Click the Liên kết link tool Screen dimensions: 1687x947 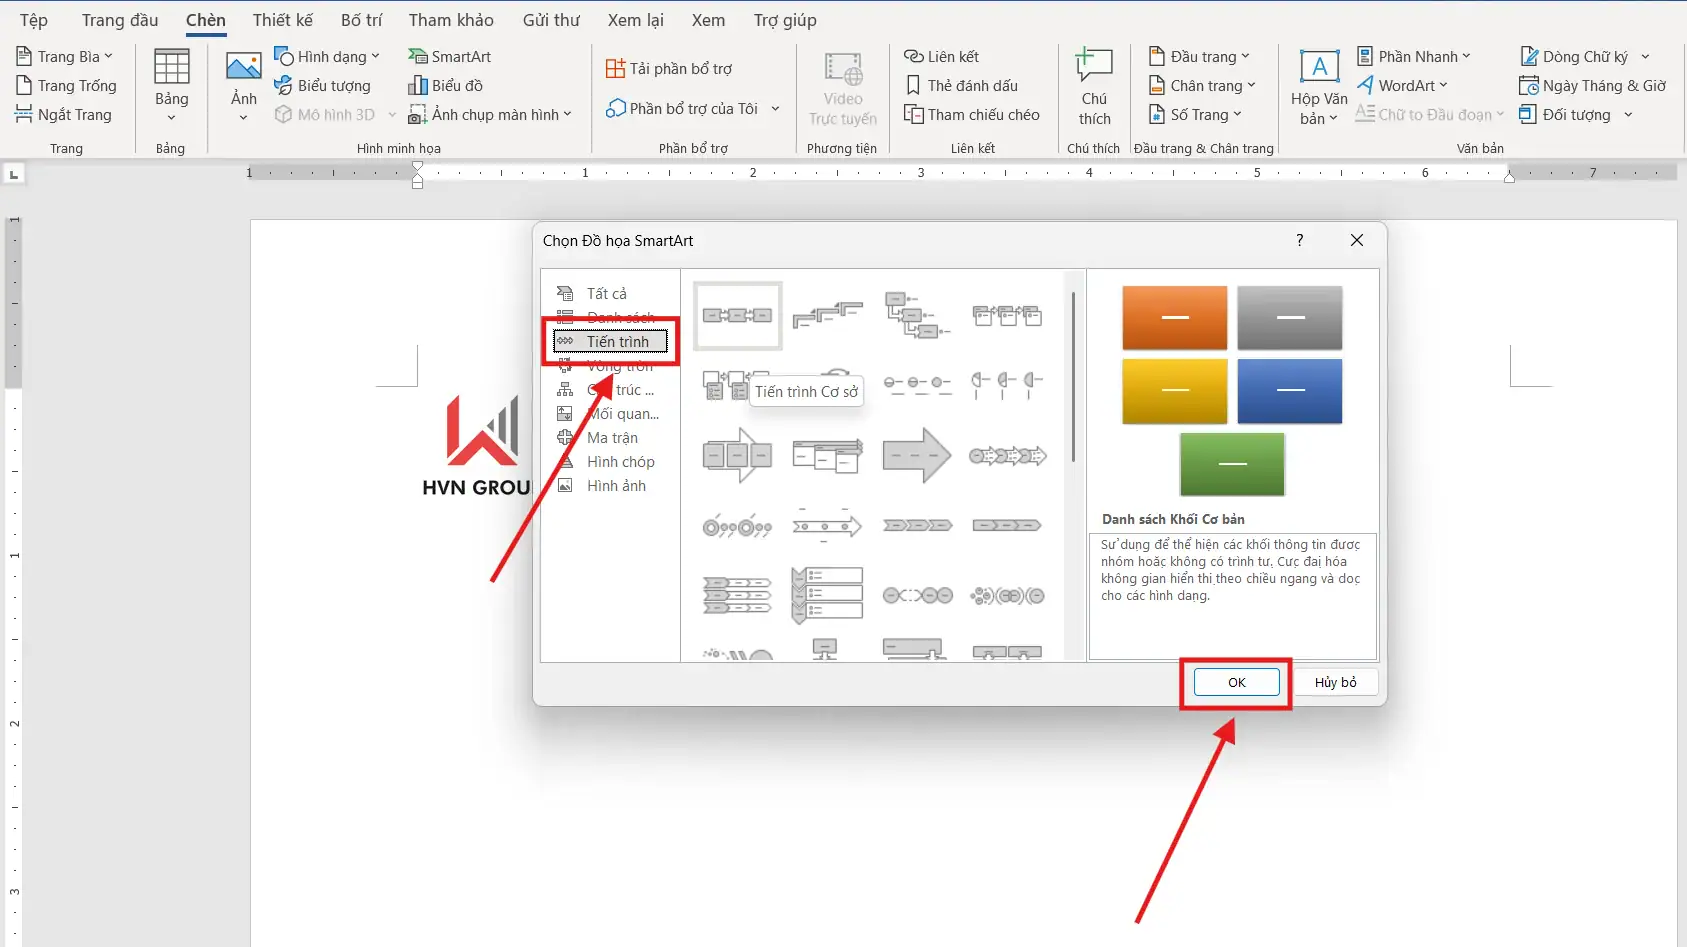click(941, 57)
